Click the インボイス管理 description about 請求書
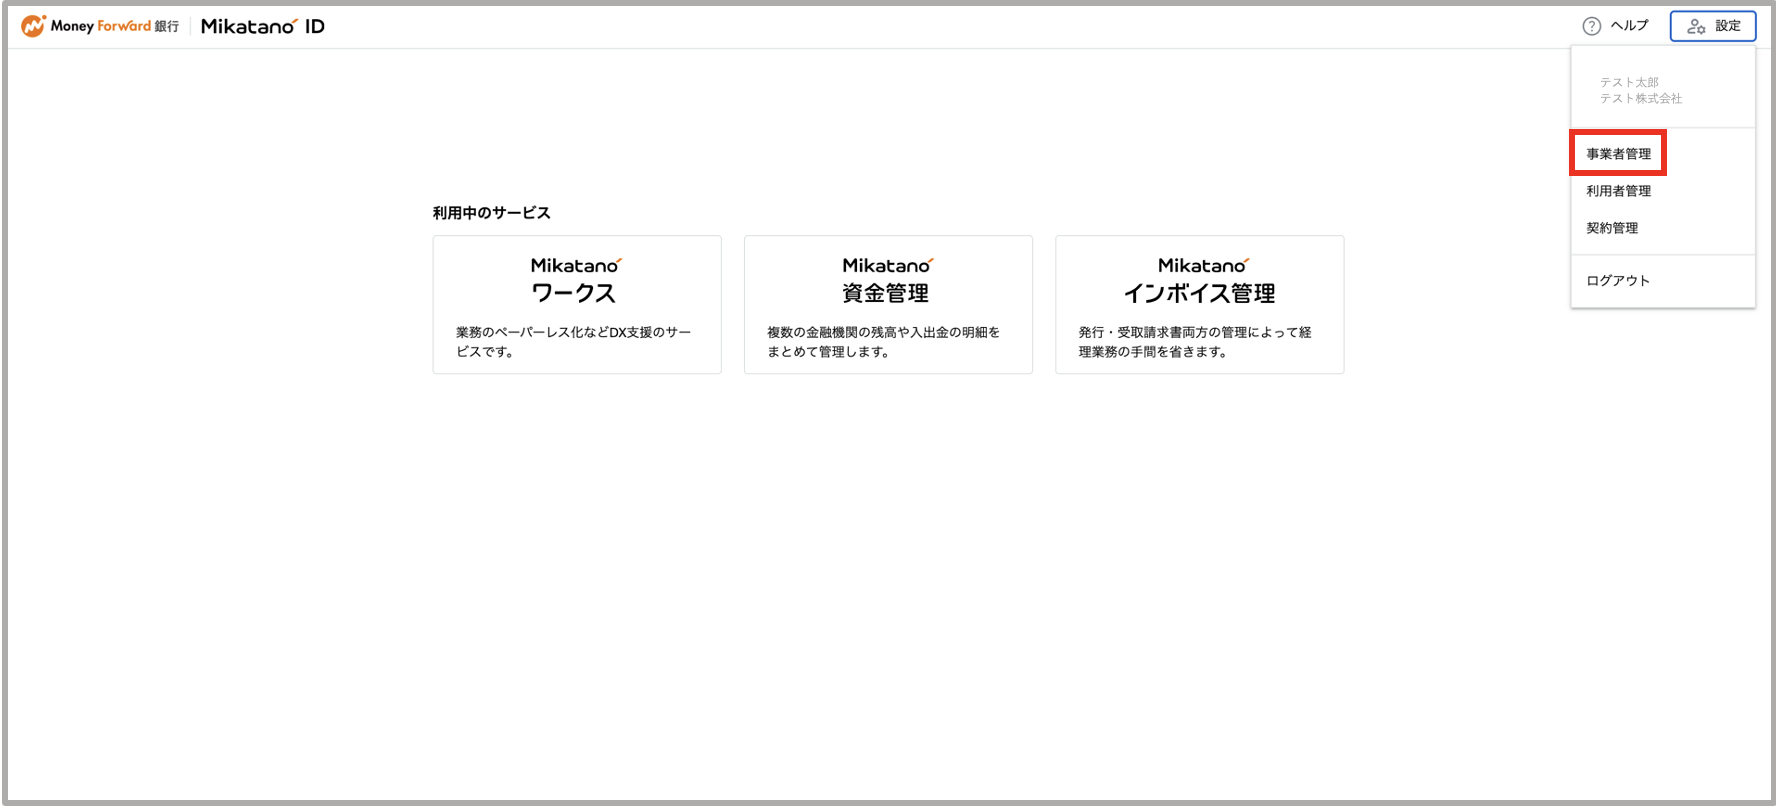The image size is (1776, 806). 1195,342
